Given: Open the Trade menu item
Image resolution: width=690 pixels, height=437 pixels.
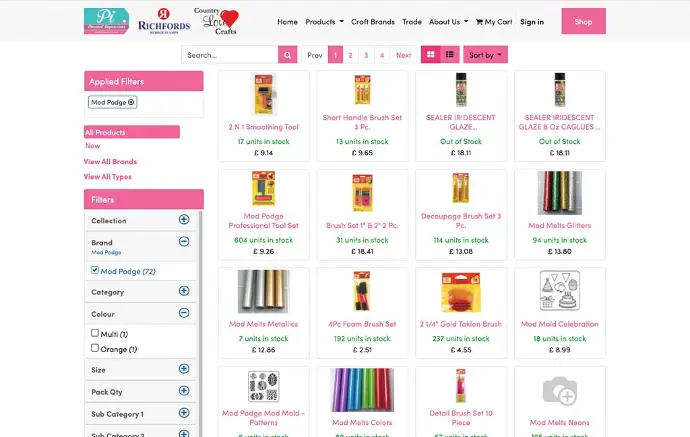Looking at the screenshot, I should coord(412,22).
